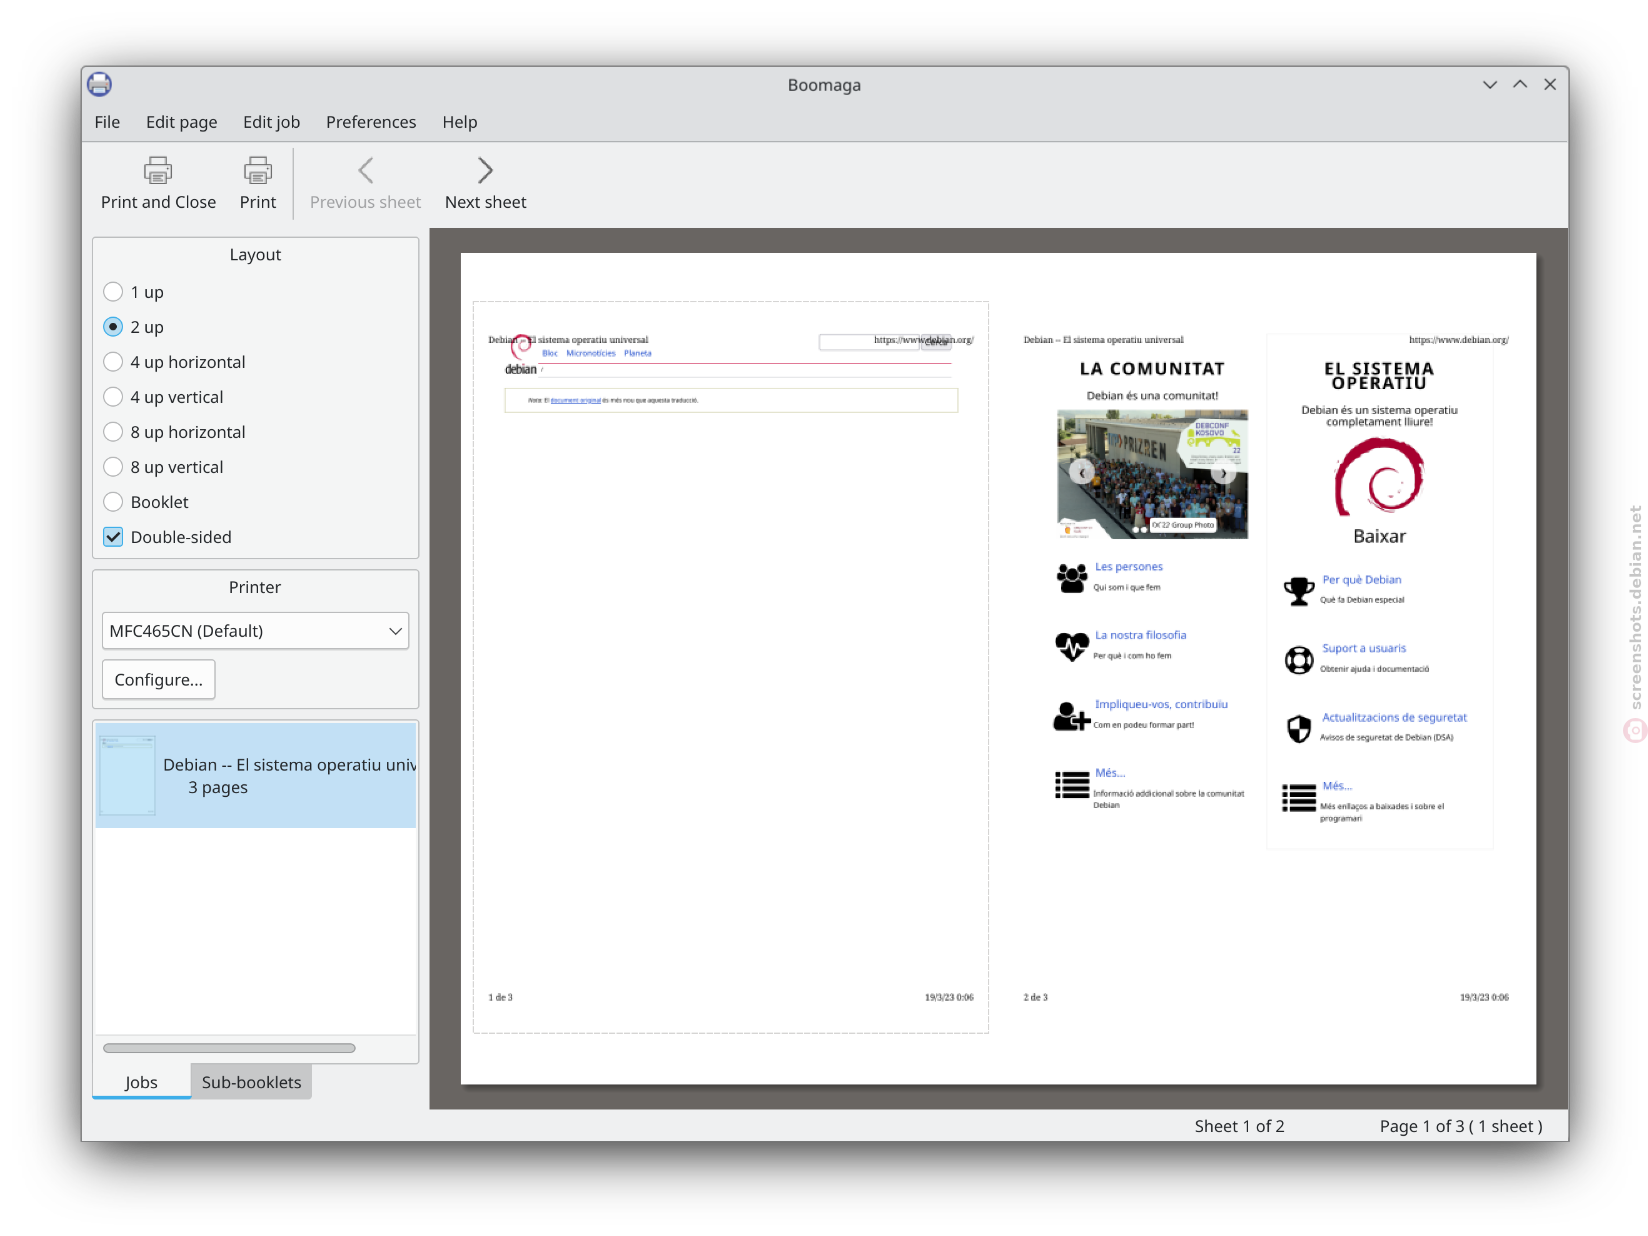1648x1236 pixels.
Task: Open the Help menu
Action: tap(460, 122)
